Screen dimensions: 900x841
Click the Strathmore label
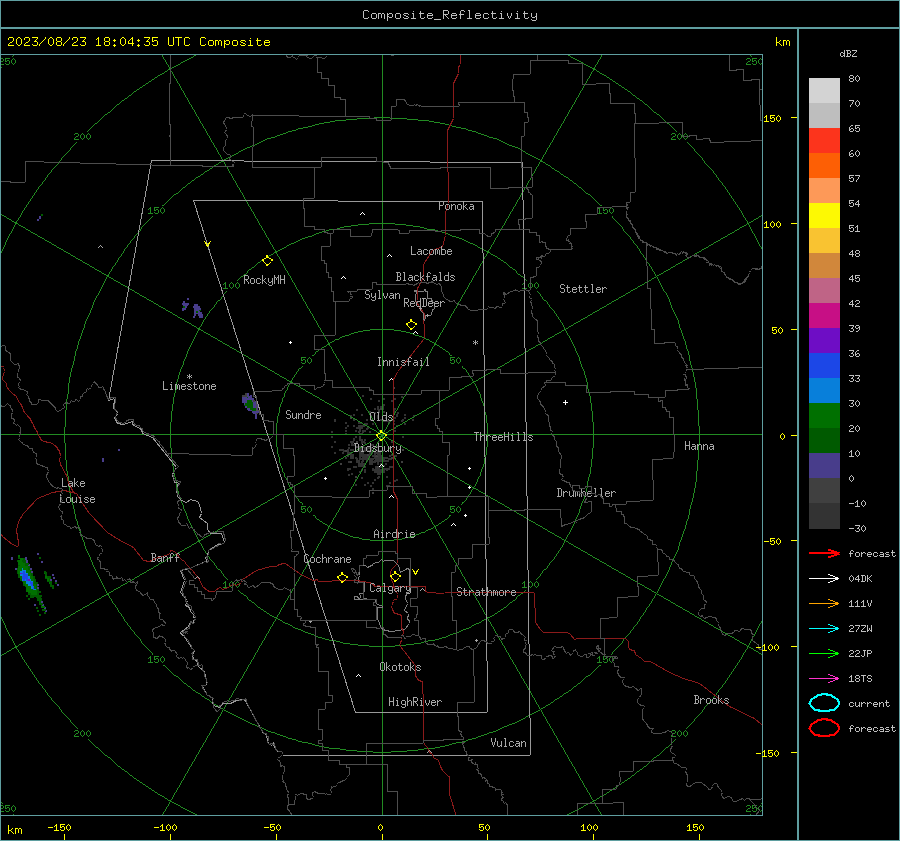pos(486,592)
